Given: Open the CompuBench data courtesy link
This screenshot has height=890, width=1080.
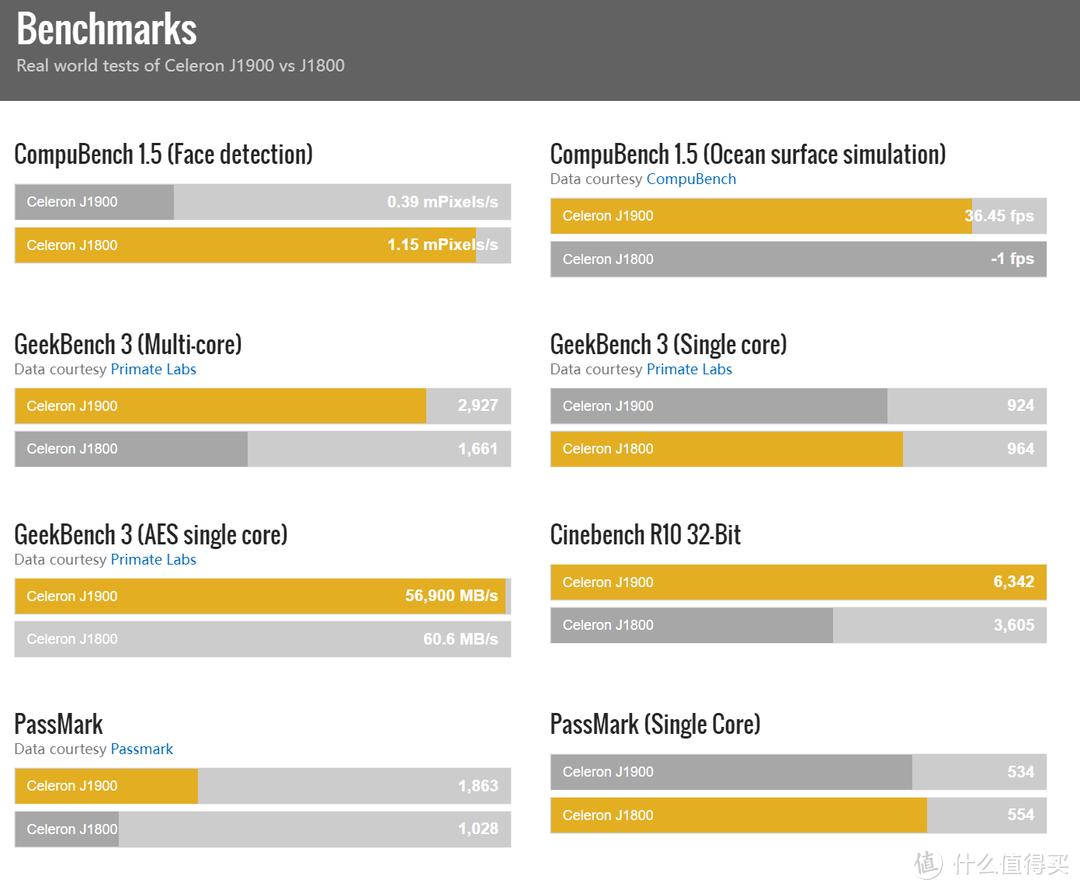Looking at the screenshot, I should click(691, 179).
